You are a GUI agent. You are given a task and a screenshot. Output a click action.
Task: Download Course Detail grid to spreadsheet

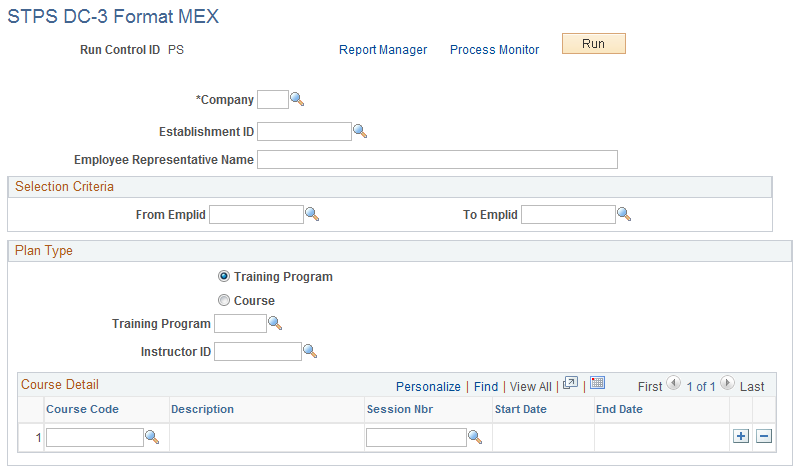[598, 384]
